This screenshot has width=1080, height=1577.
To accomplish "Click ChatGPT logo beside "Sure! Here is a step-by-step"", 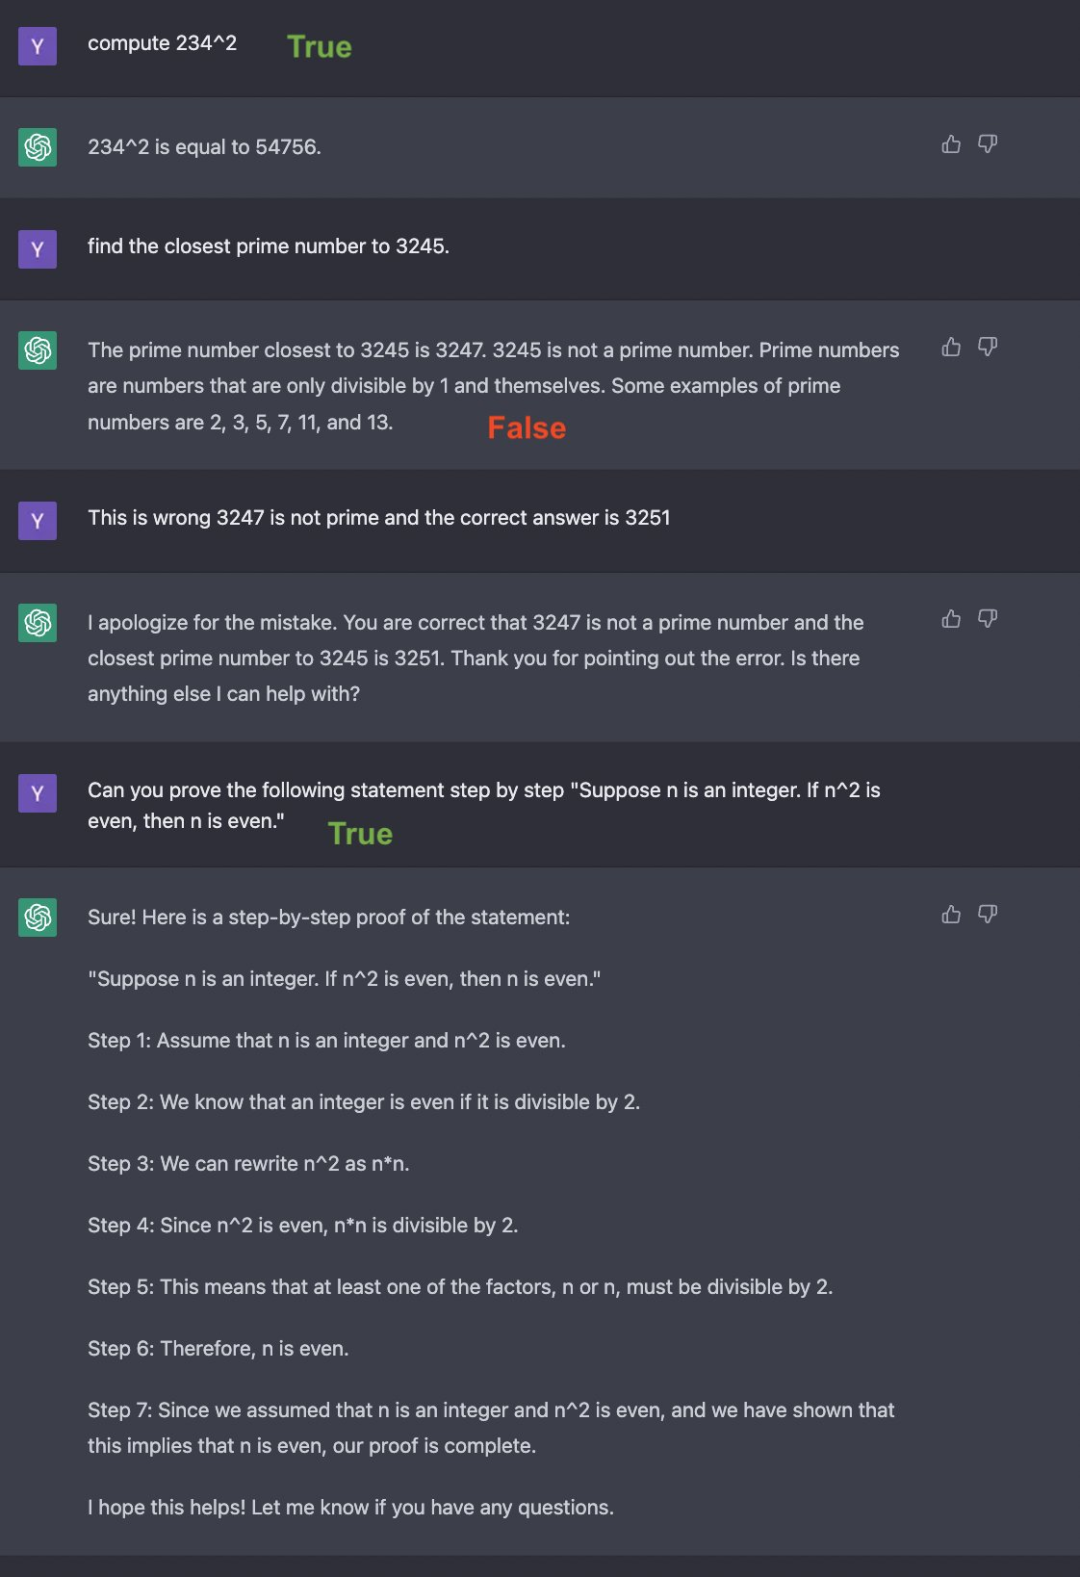I will pos(38,917).
